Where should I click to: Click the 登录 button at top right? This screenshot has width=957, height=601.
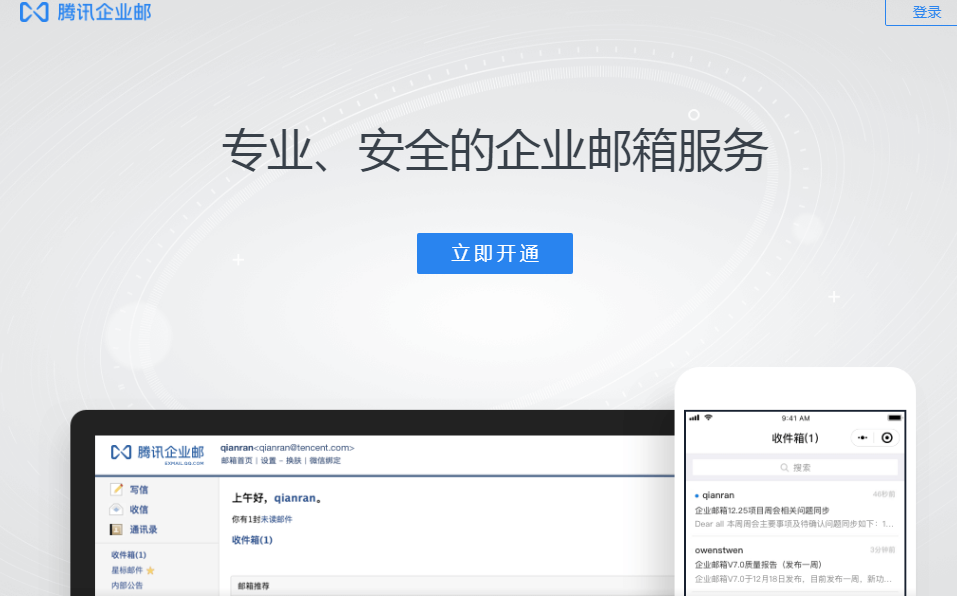pos(926,12)
